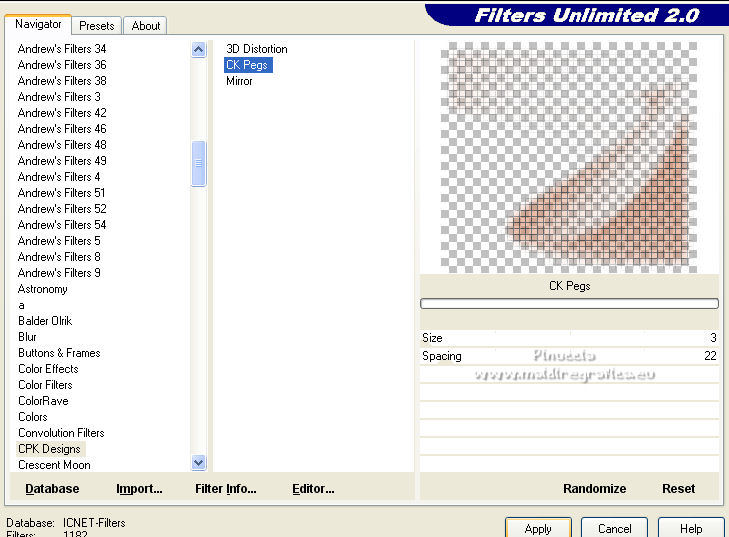Select Andrew's Filters 9 category

[59, 273]
